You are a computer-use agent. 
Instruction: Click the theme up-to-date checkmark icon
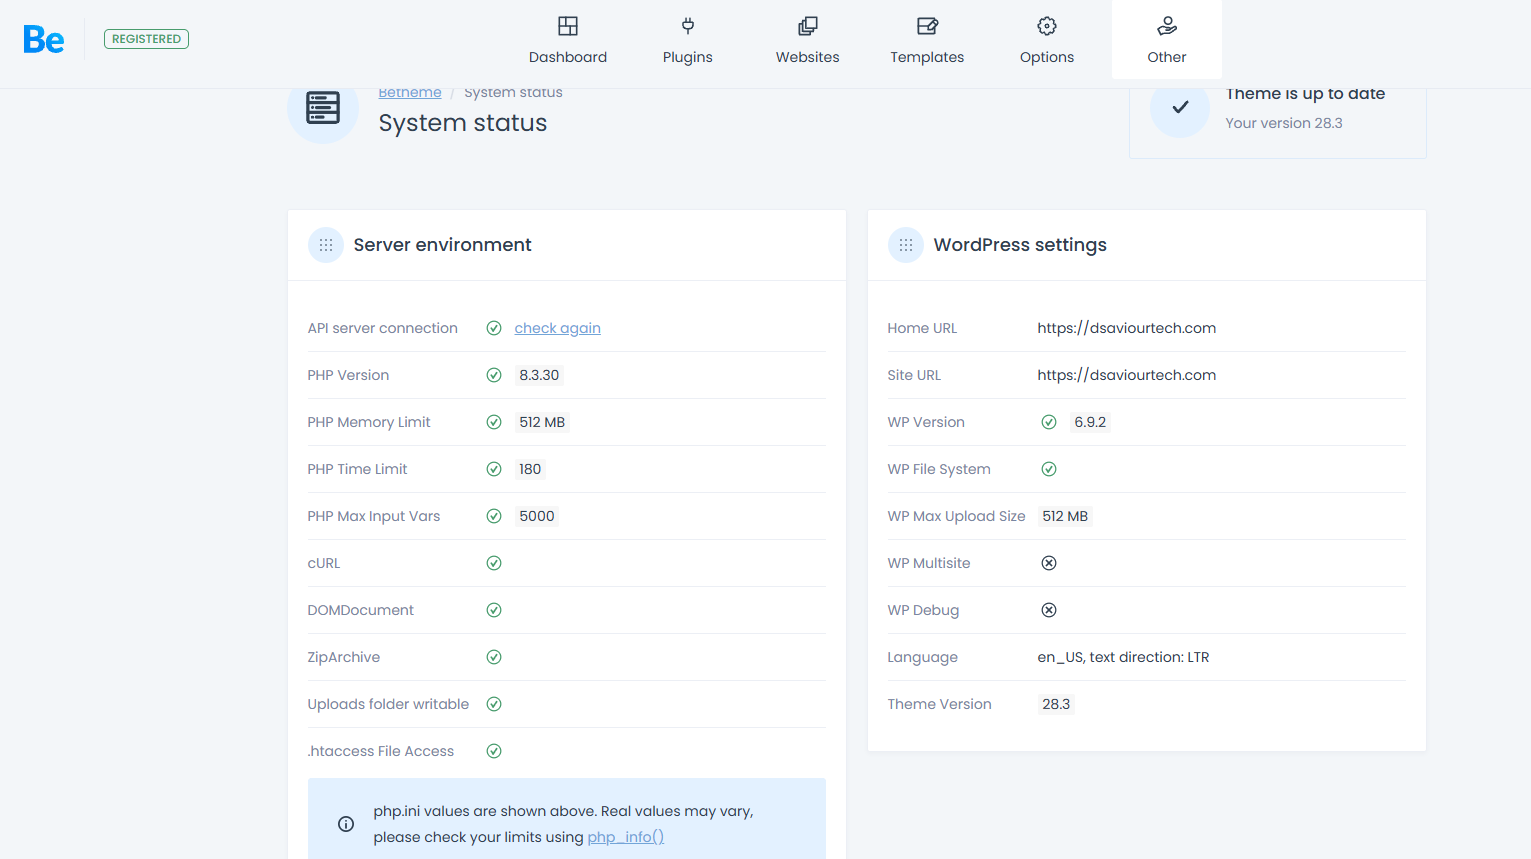(1180, 107)
